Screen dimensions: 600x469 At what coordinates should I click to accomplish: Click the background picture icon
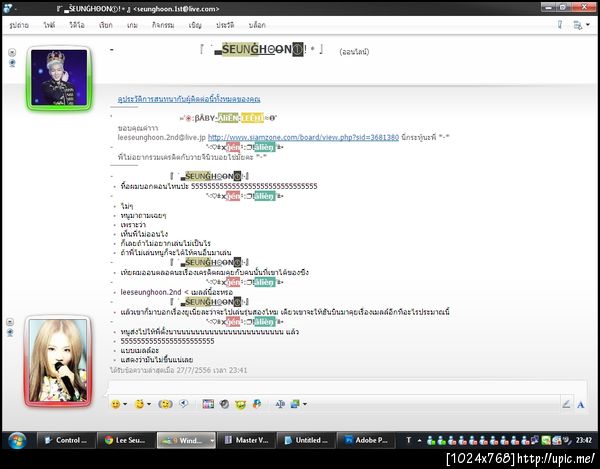[x=295, y=404]
